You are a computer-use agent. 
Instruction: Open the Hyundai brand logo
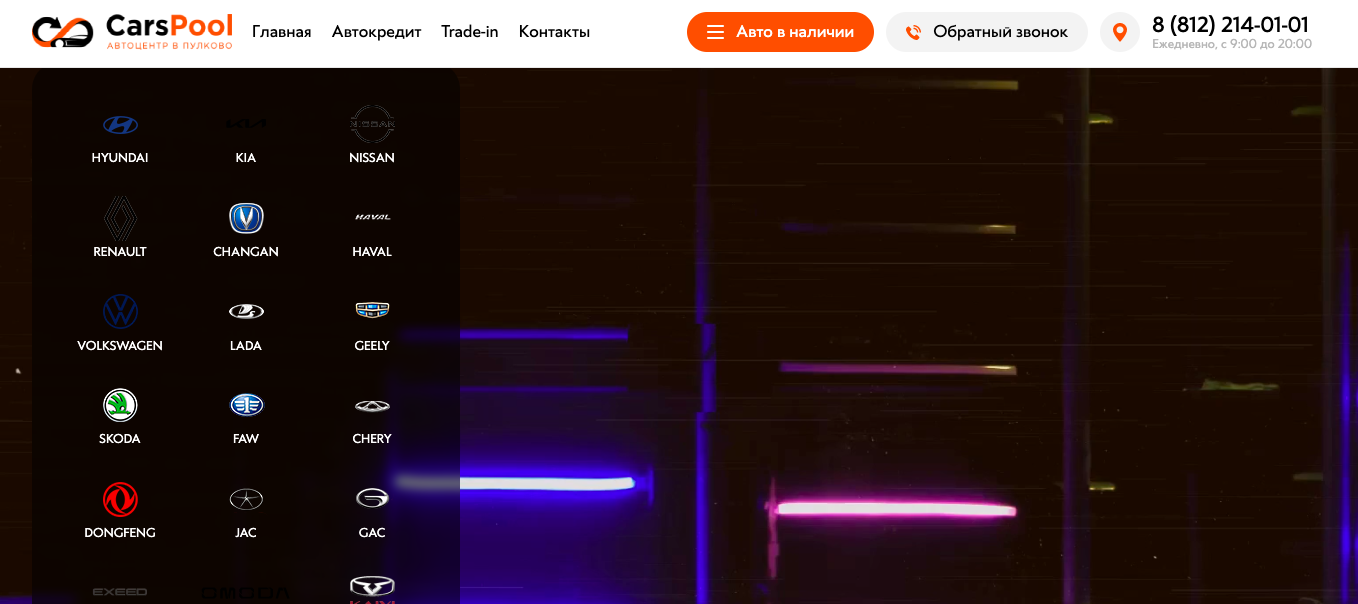(x=120, y=125)
